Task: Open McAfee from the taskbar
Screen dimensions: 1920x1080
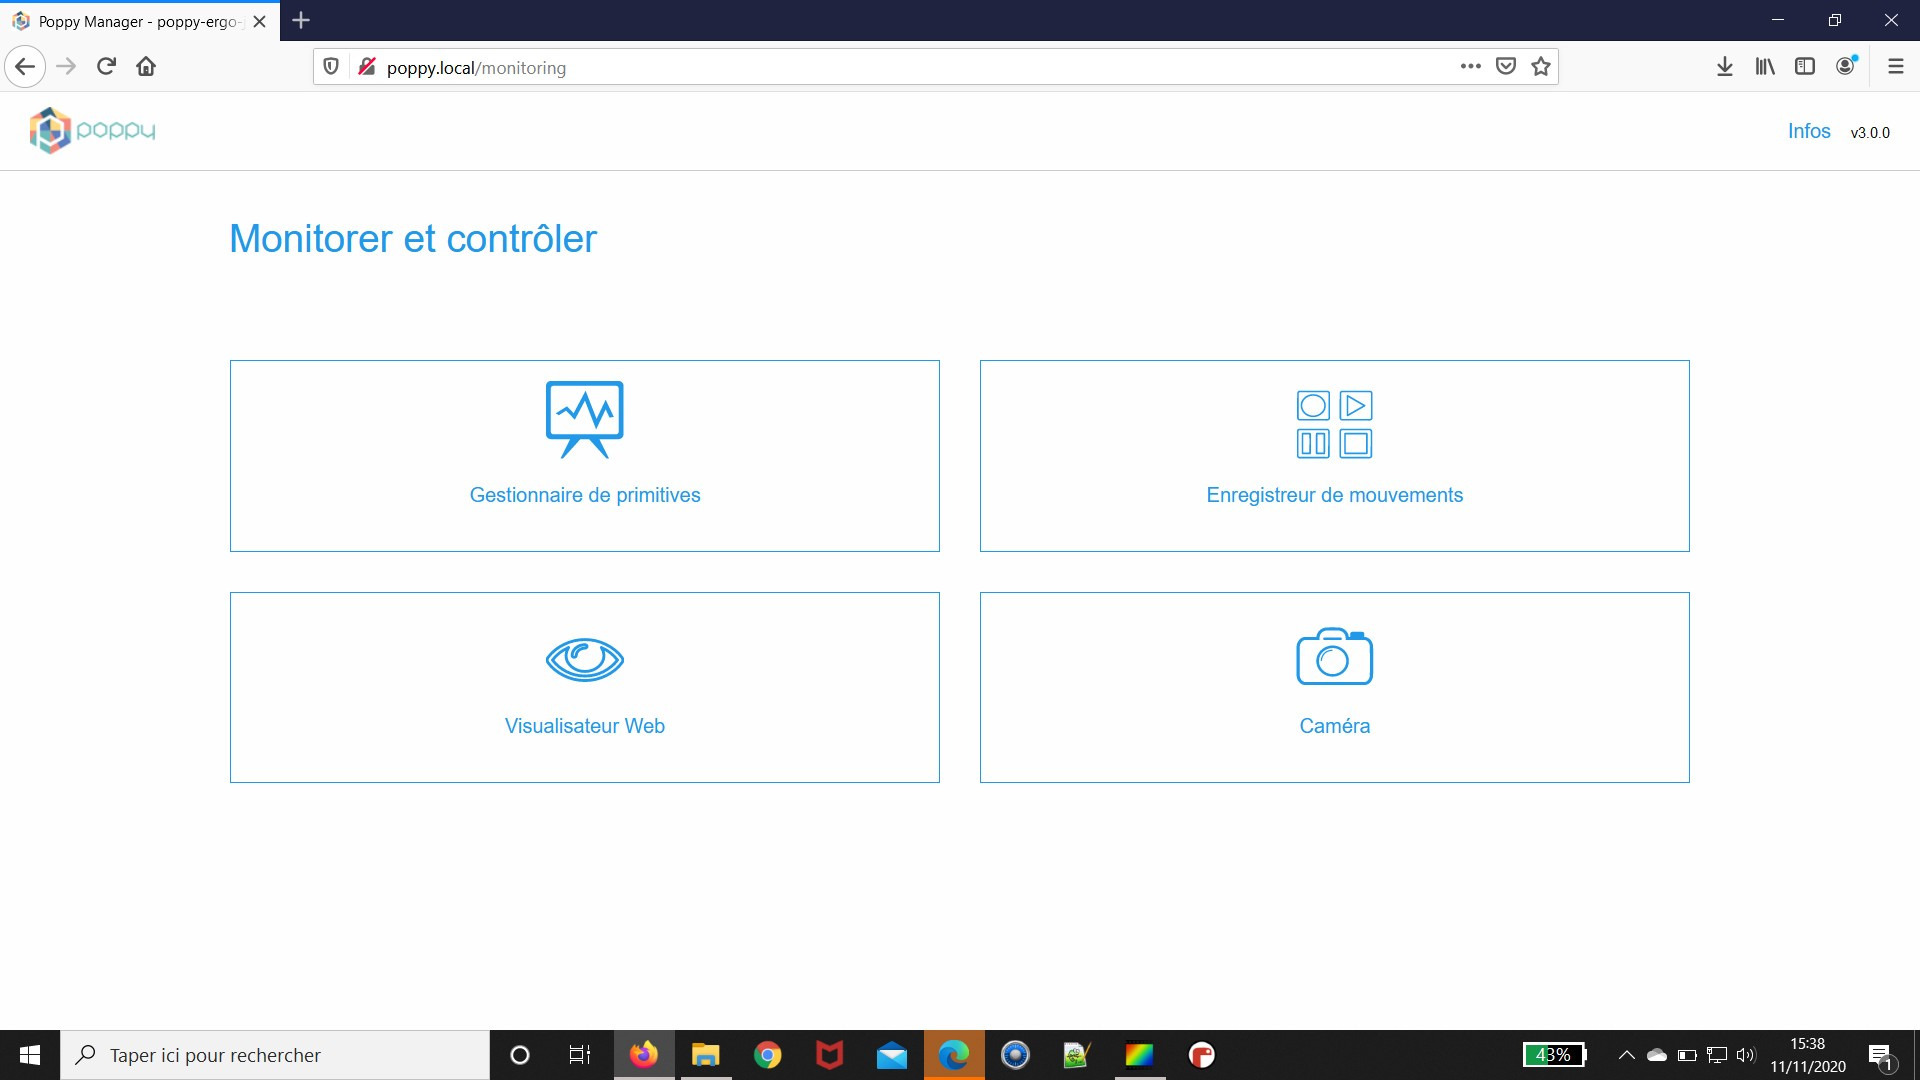Action: (830, 1055)
